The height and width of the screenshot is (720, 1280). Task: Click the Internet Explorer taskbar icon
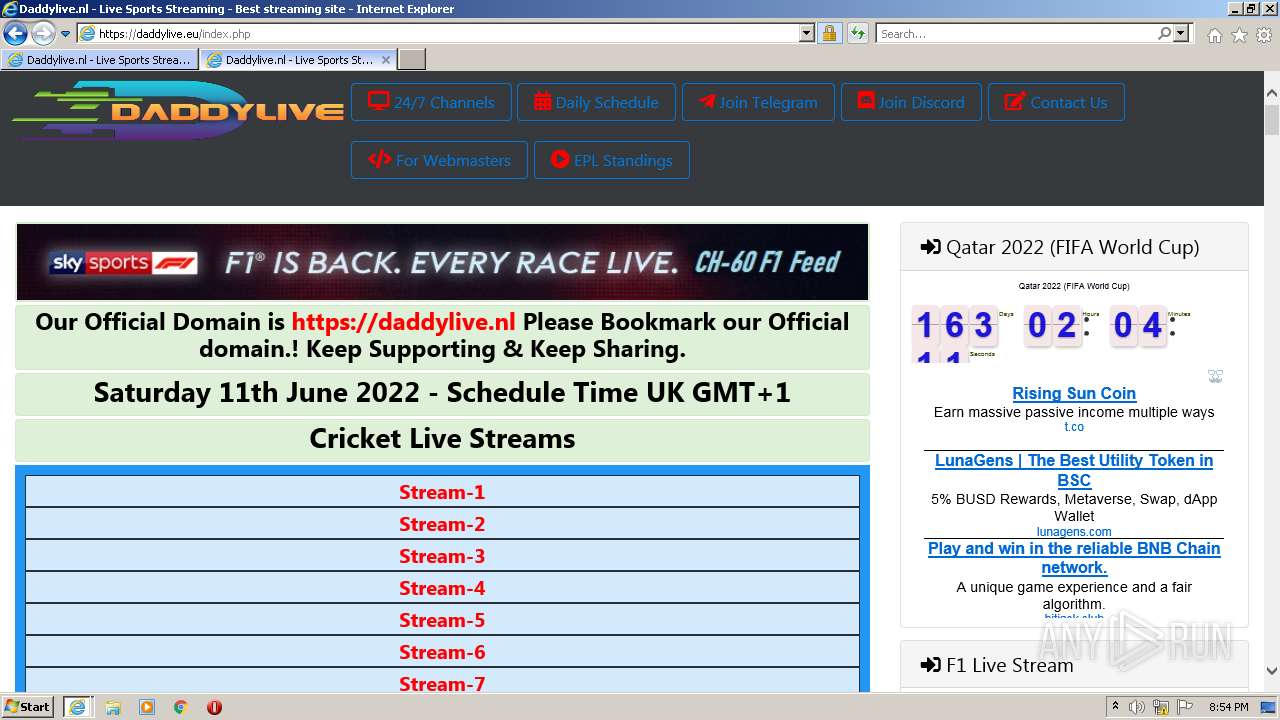click(x=77, y=707)
